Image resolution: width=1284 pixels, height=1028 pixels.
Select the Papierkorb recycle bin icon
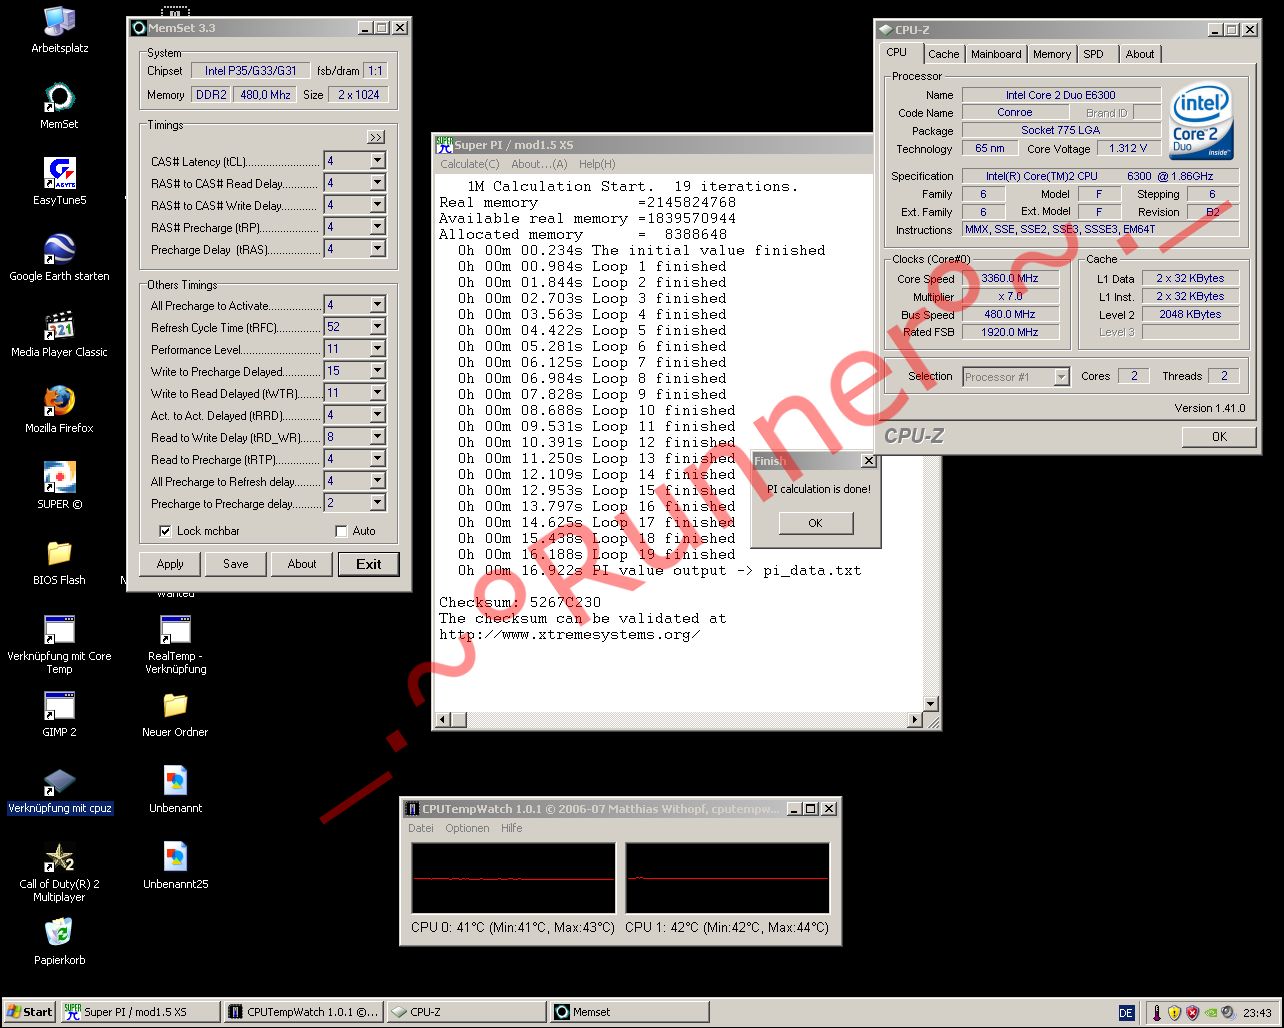point(59,942)
